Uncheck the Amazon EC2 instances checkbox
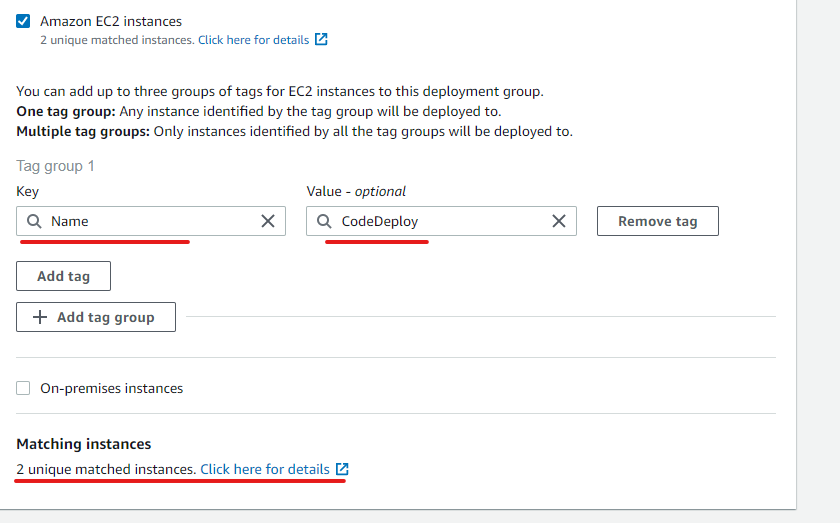This screenshot has height=523, width=840. [23, 21]
